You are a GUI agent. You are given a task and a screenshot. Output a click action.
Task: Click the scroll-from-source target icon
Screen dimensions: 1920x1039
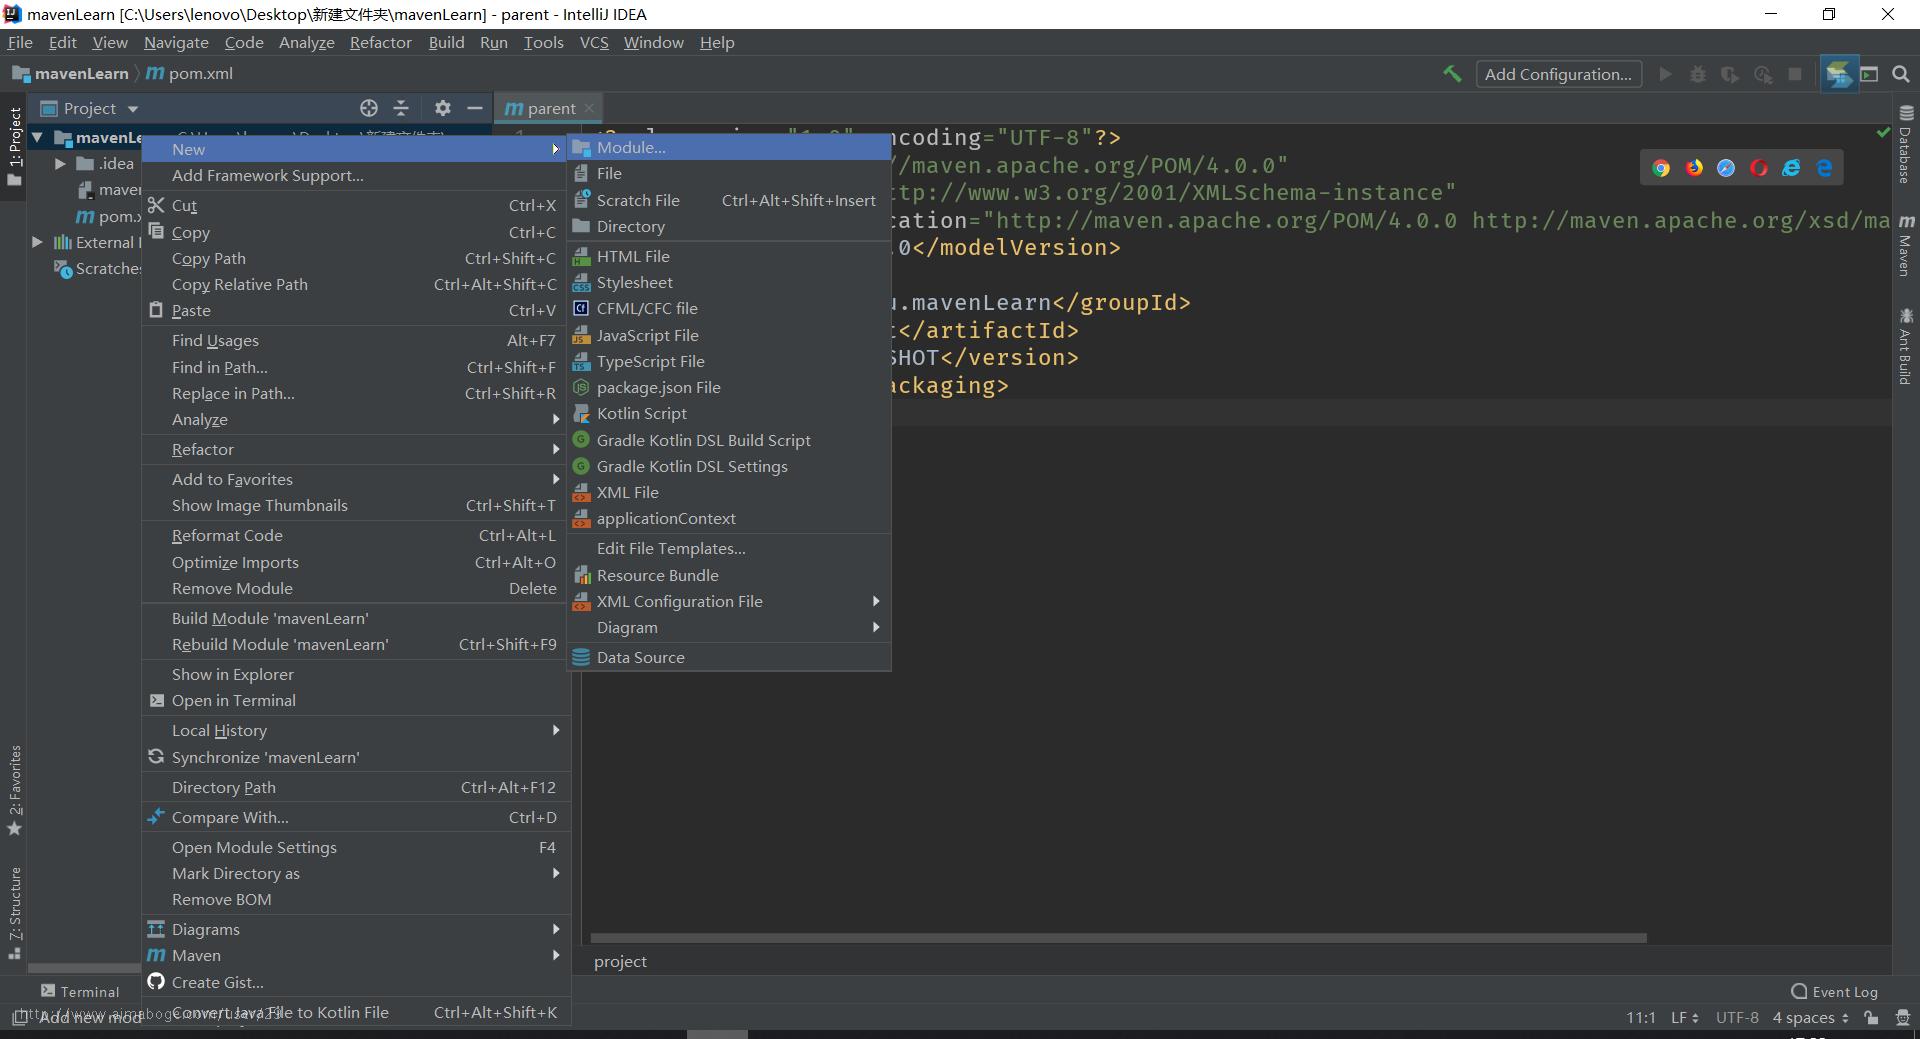click(x=369, y=108)
